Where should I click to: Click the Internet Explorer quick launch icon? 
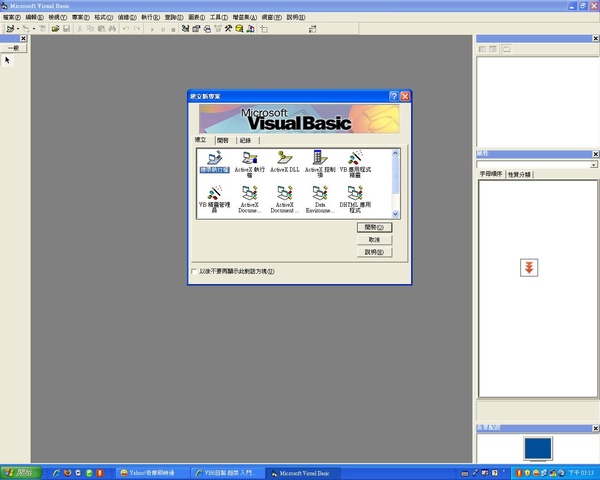[x=57, y=473]
